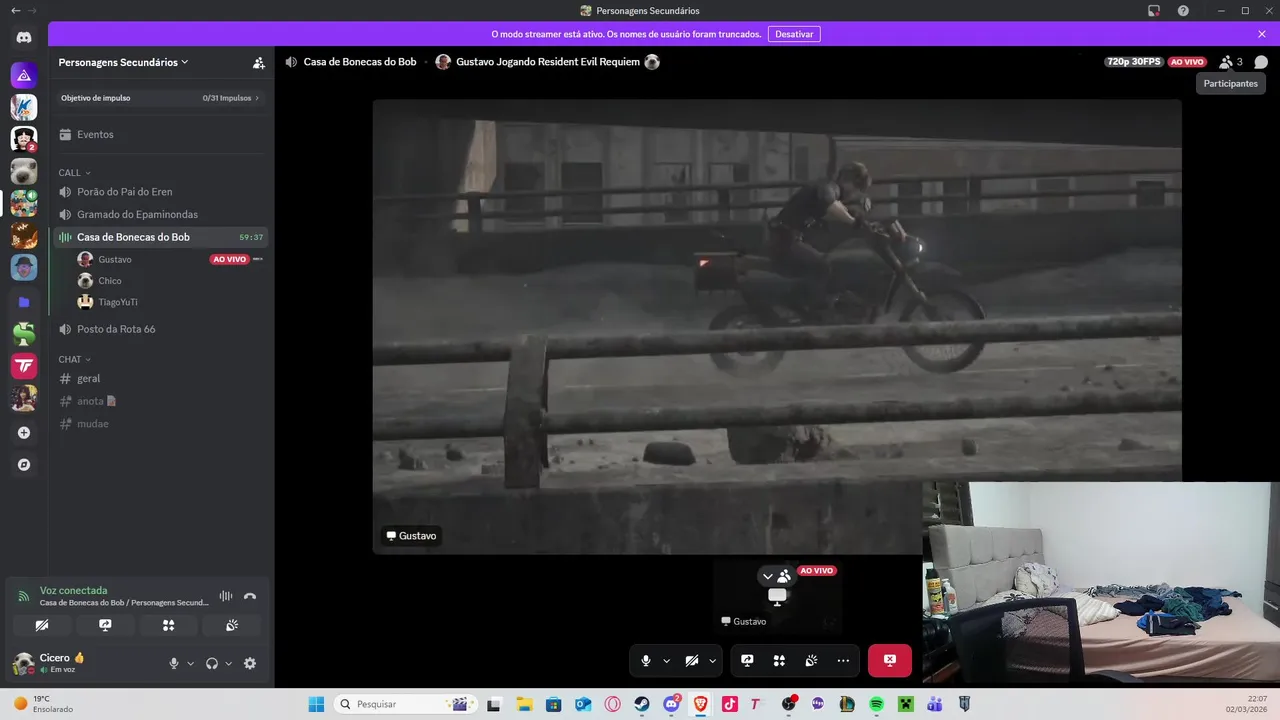Open Discord help question-mark icon
Screen dimensions: 1280x720
[x=1183, y=10]
